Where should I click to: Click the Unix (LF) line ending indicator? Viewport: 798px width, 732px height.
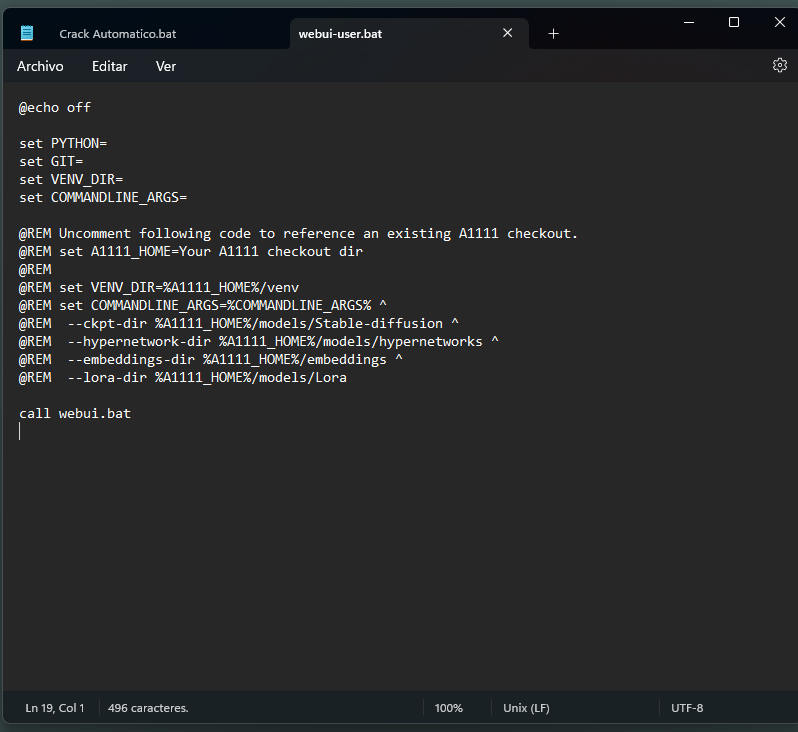point(526,708)
